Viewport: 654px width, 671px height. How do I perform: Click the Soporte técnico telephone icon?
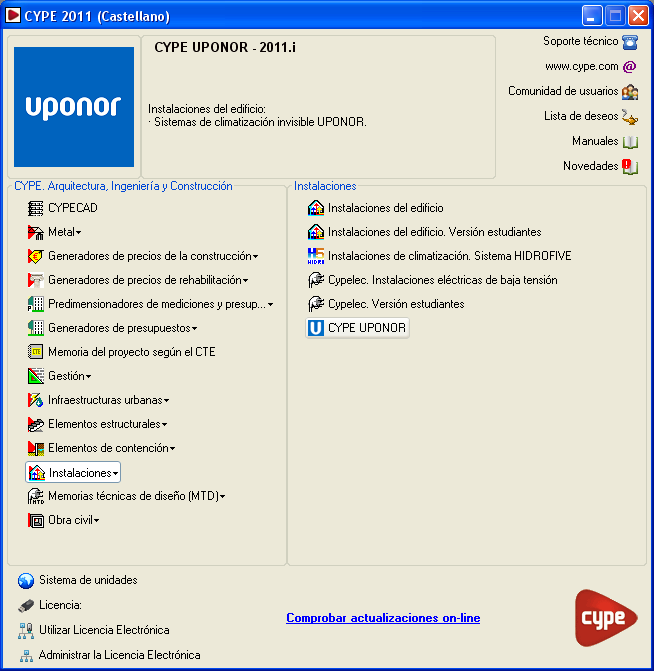(630, 42)
